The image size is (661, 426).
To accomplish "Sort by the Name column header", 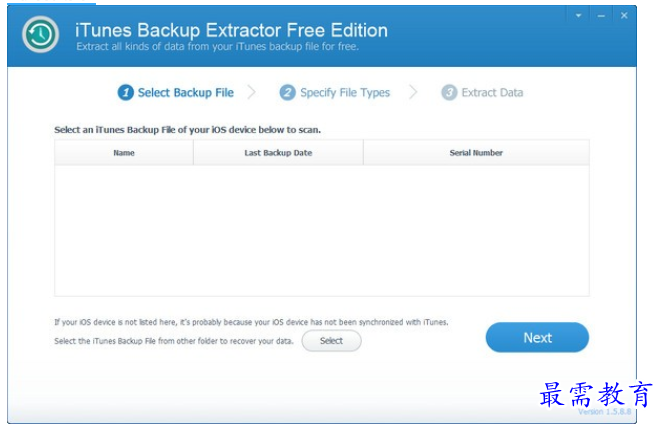I will 124,153.
